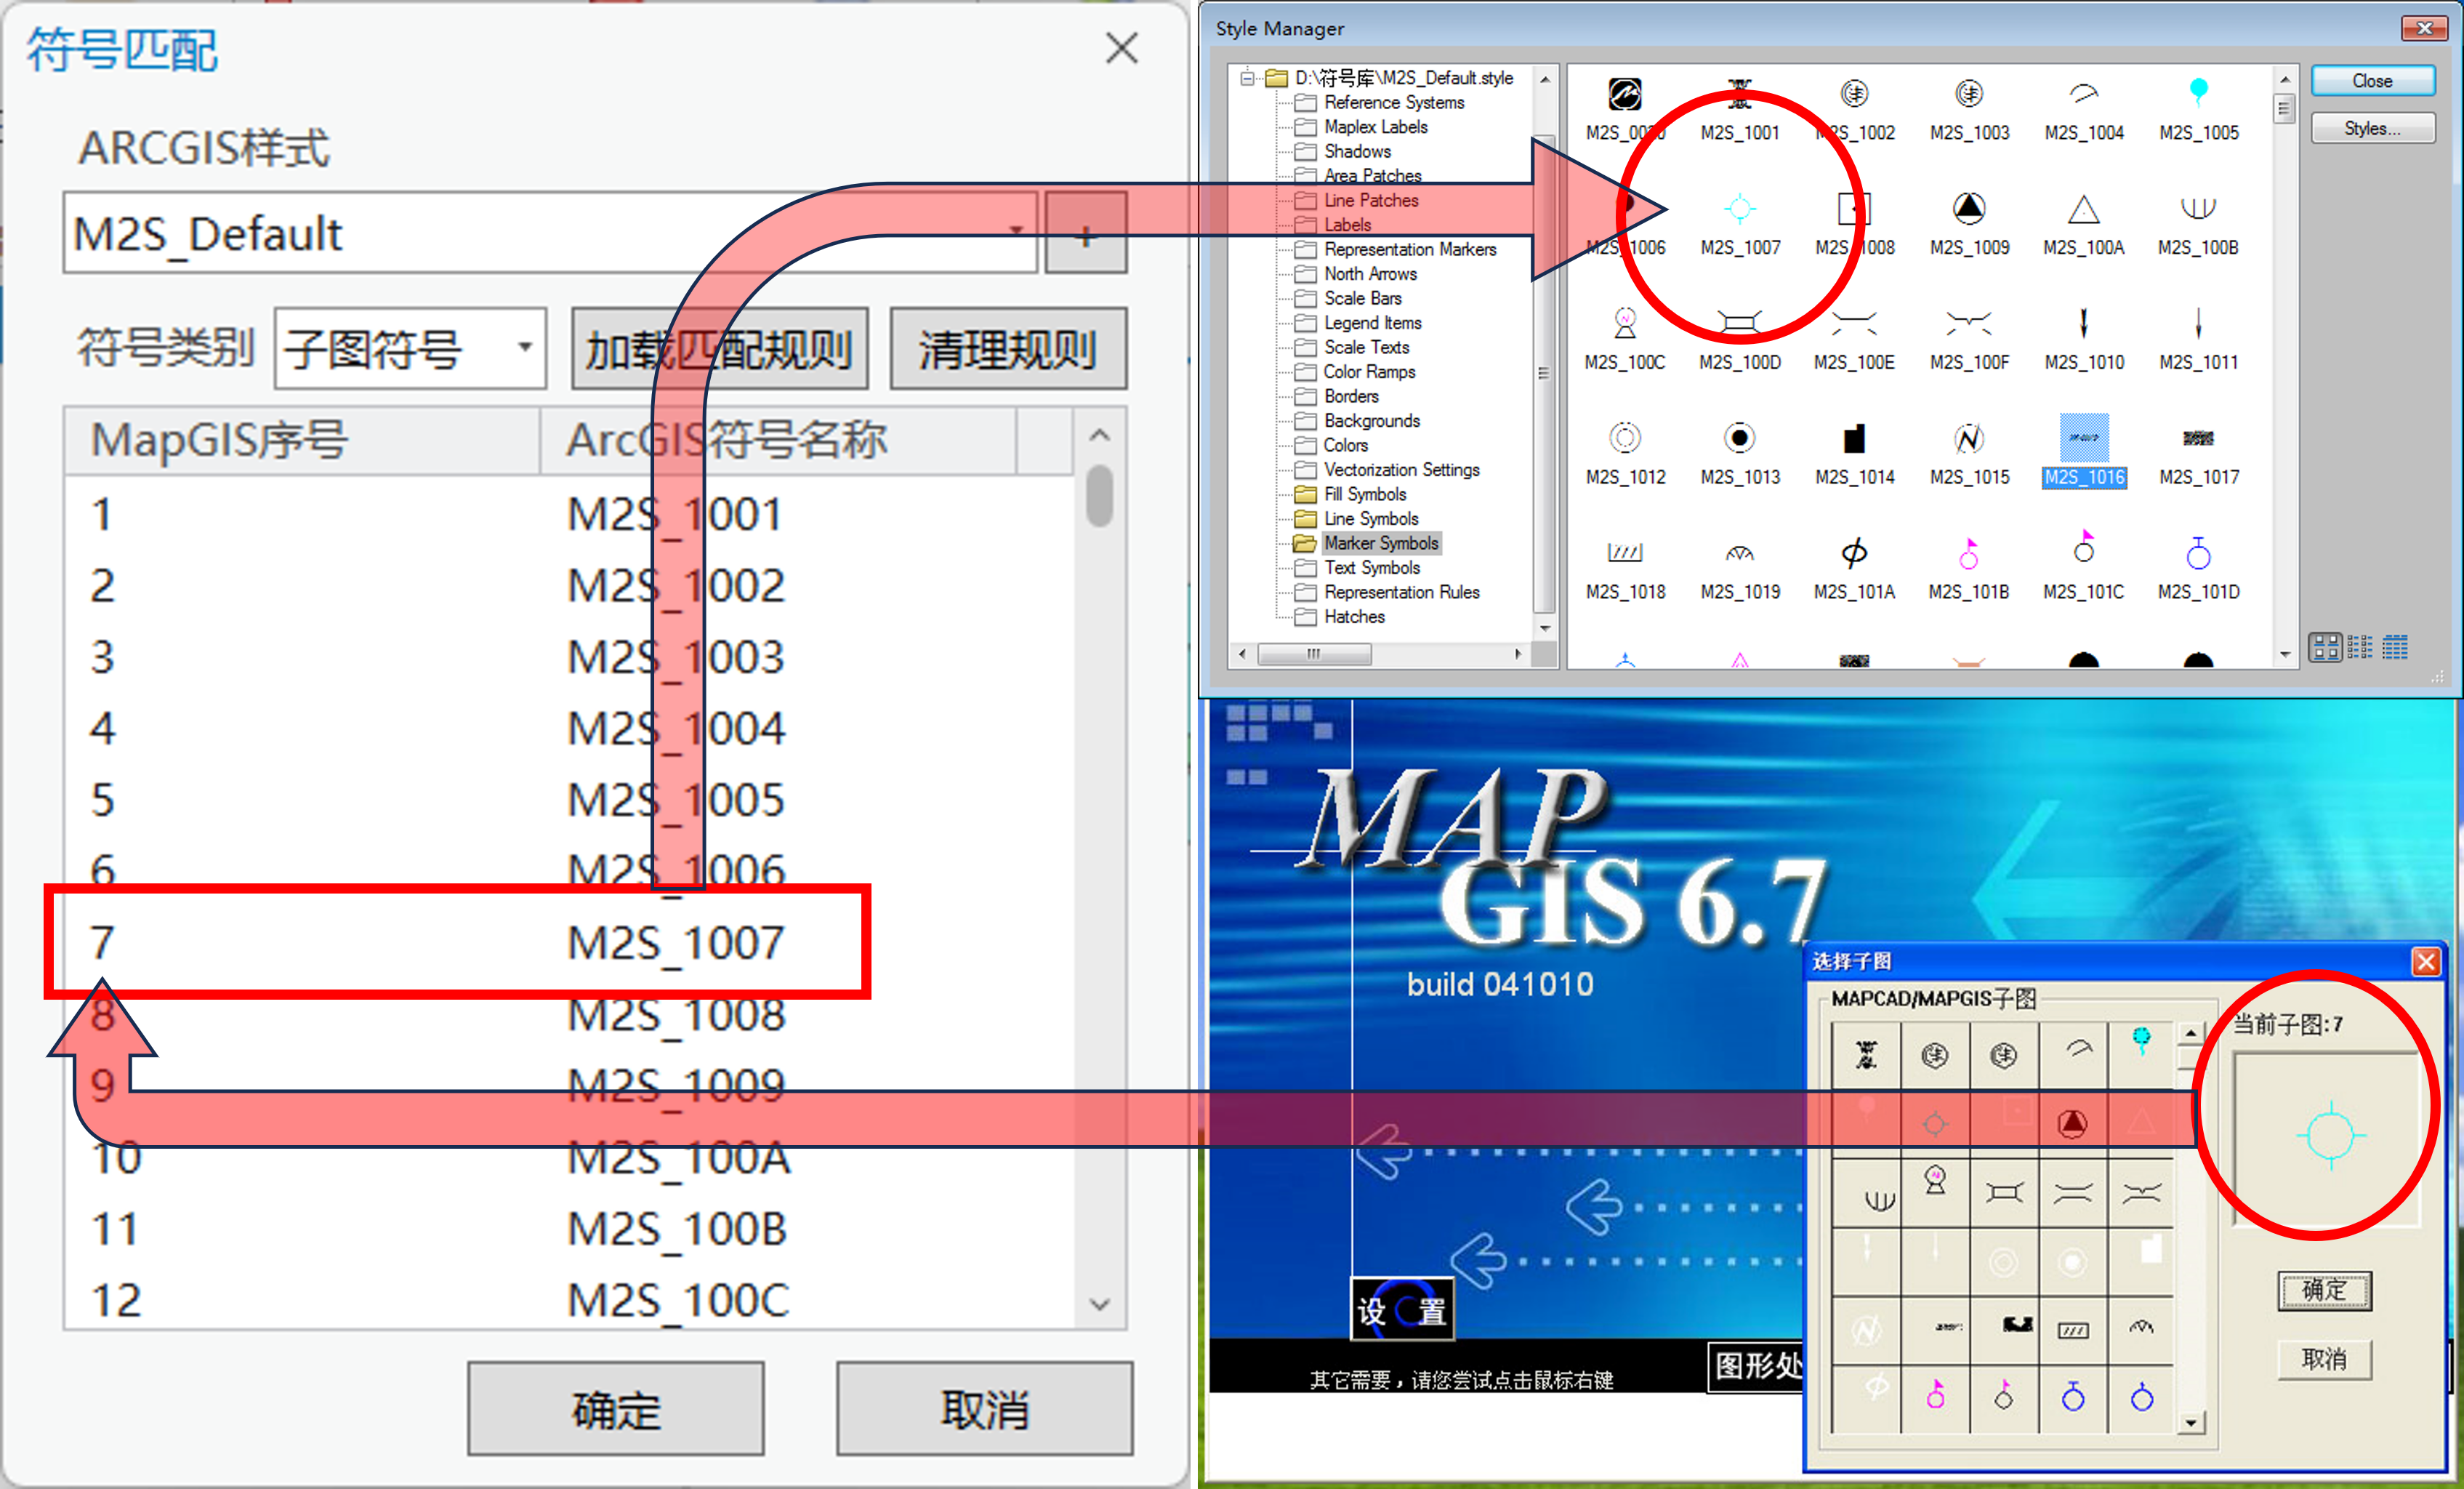Viewport: 2464px width, 1489px height.
Task: Click 取消 in the 选择子图 dialog
Action: 2324,1359
